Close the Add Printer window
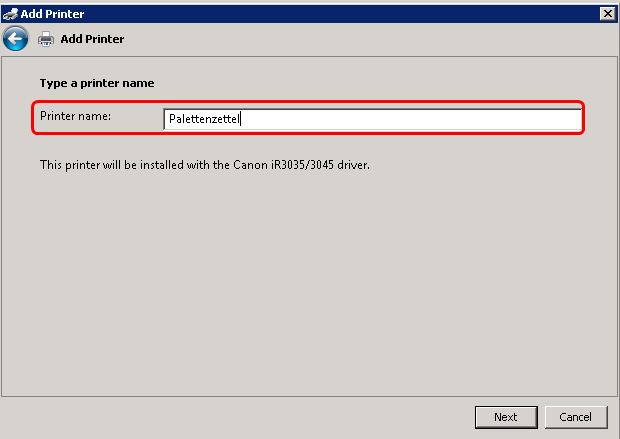This screenshot has width=620, height=439. 606,13
